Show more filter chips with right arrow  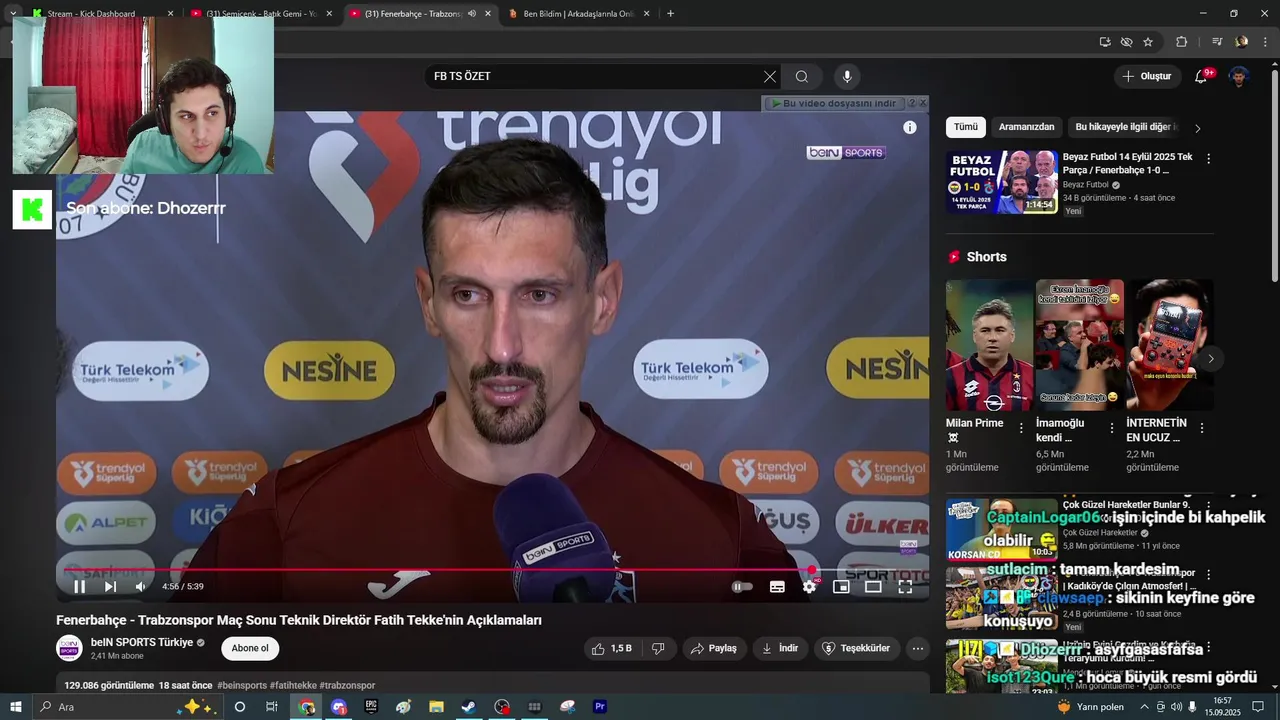[x=1197, y=128]
